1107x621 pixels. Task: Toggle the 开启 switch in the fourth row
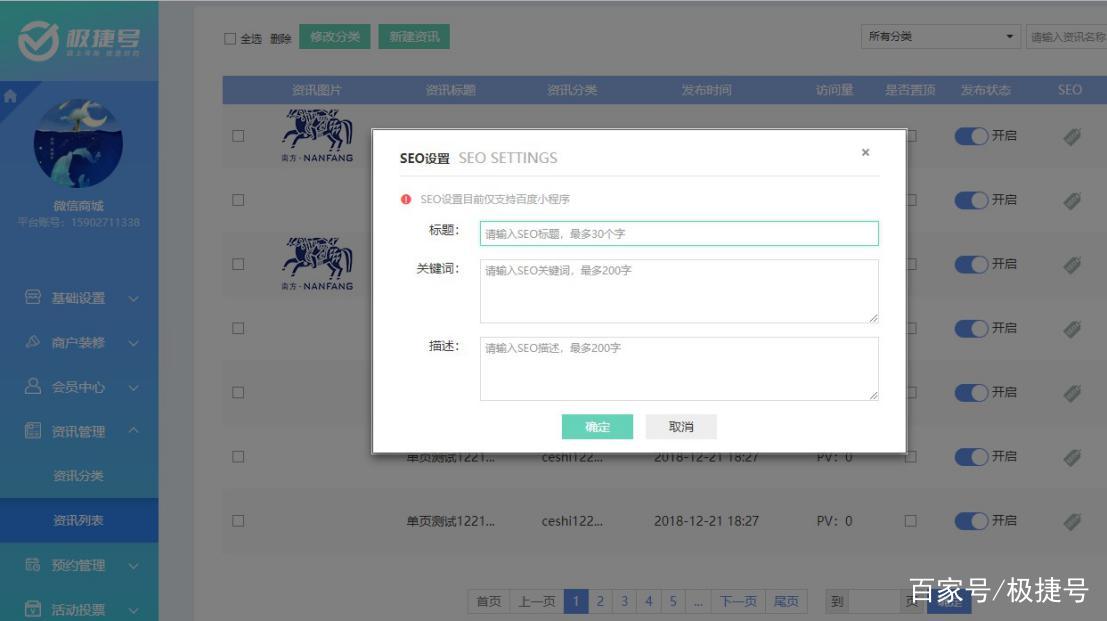point(971,329)
